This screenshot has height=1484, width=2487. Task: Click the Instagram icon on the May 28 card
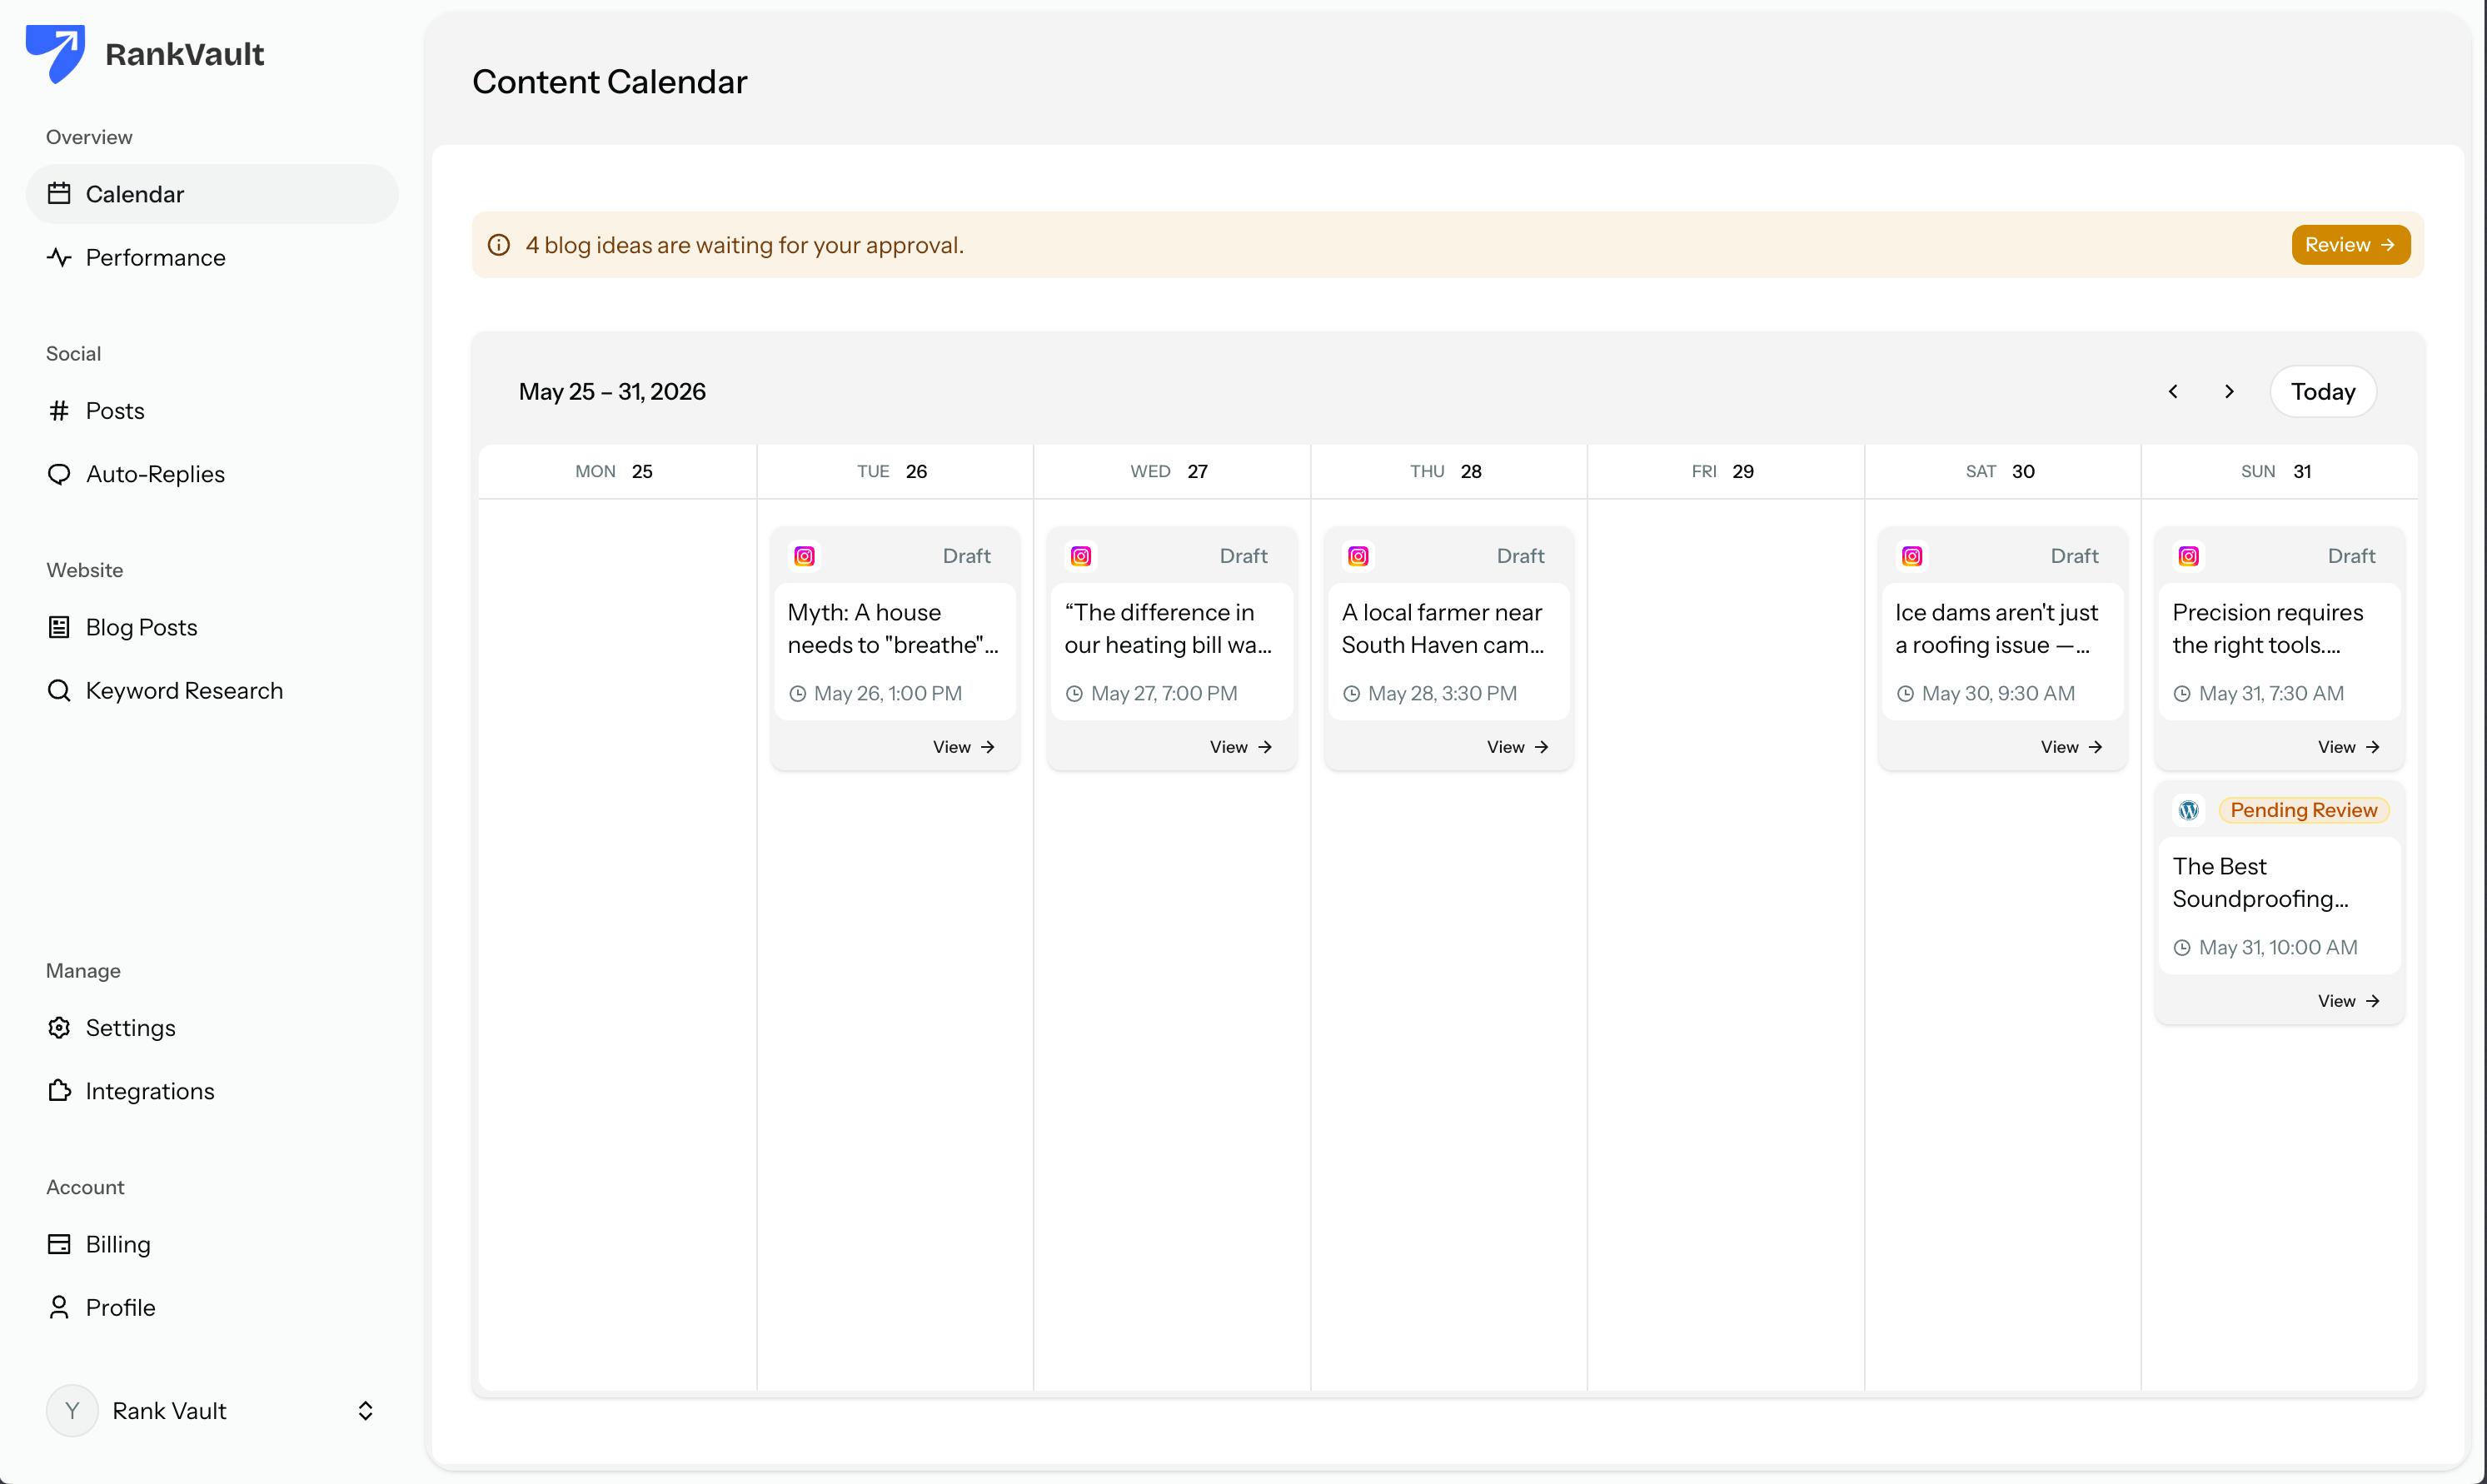(x=1358, y=556)
